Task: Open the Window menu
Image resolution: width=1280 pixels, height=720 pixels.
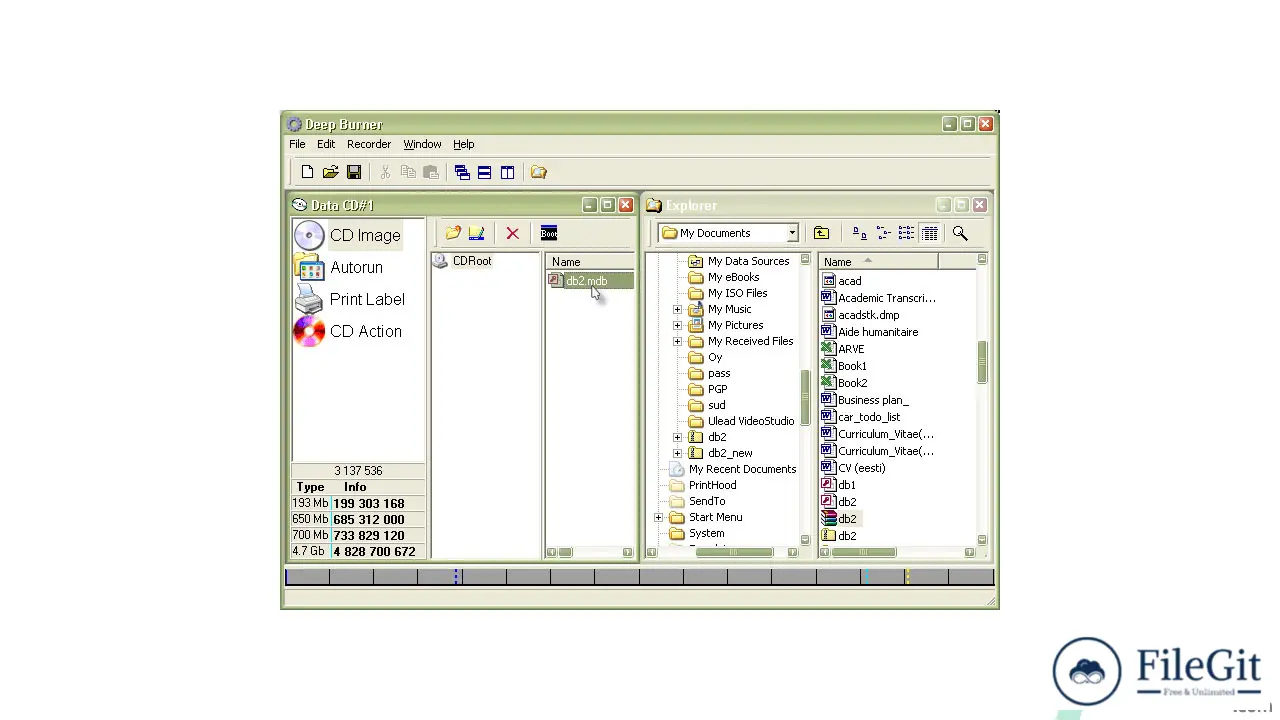Action: pyautogui.click(x=422, y=144)
